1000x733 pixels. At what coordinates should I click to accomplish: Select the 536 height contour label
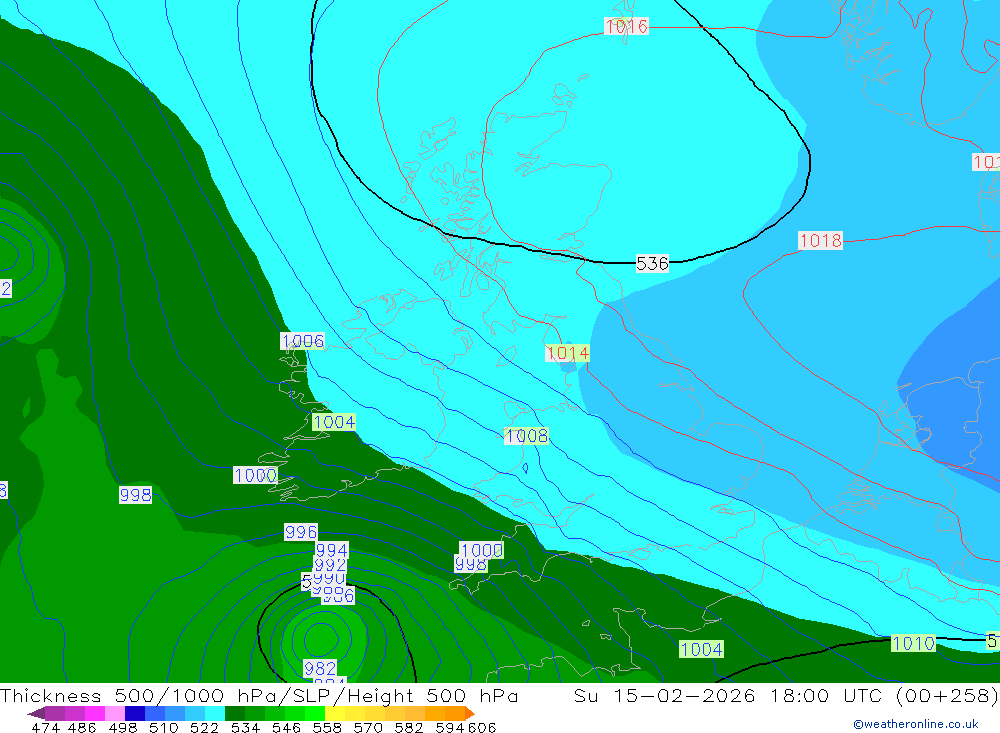[x=652, y=263]
